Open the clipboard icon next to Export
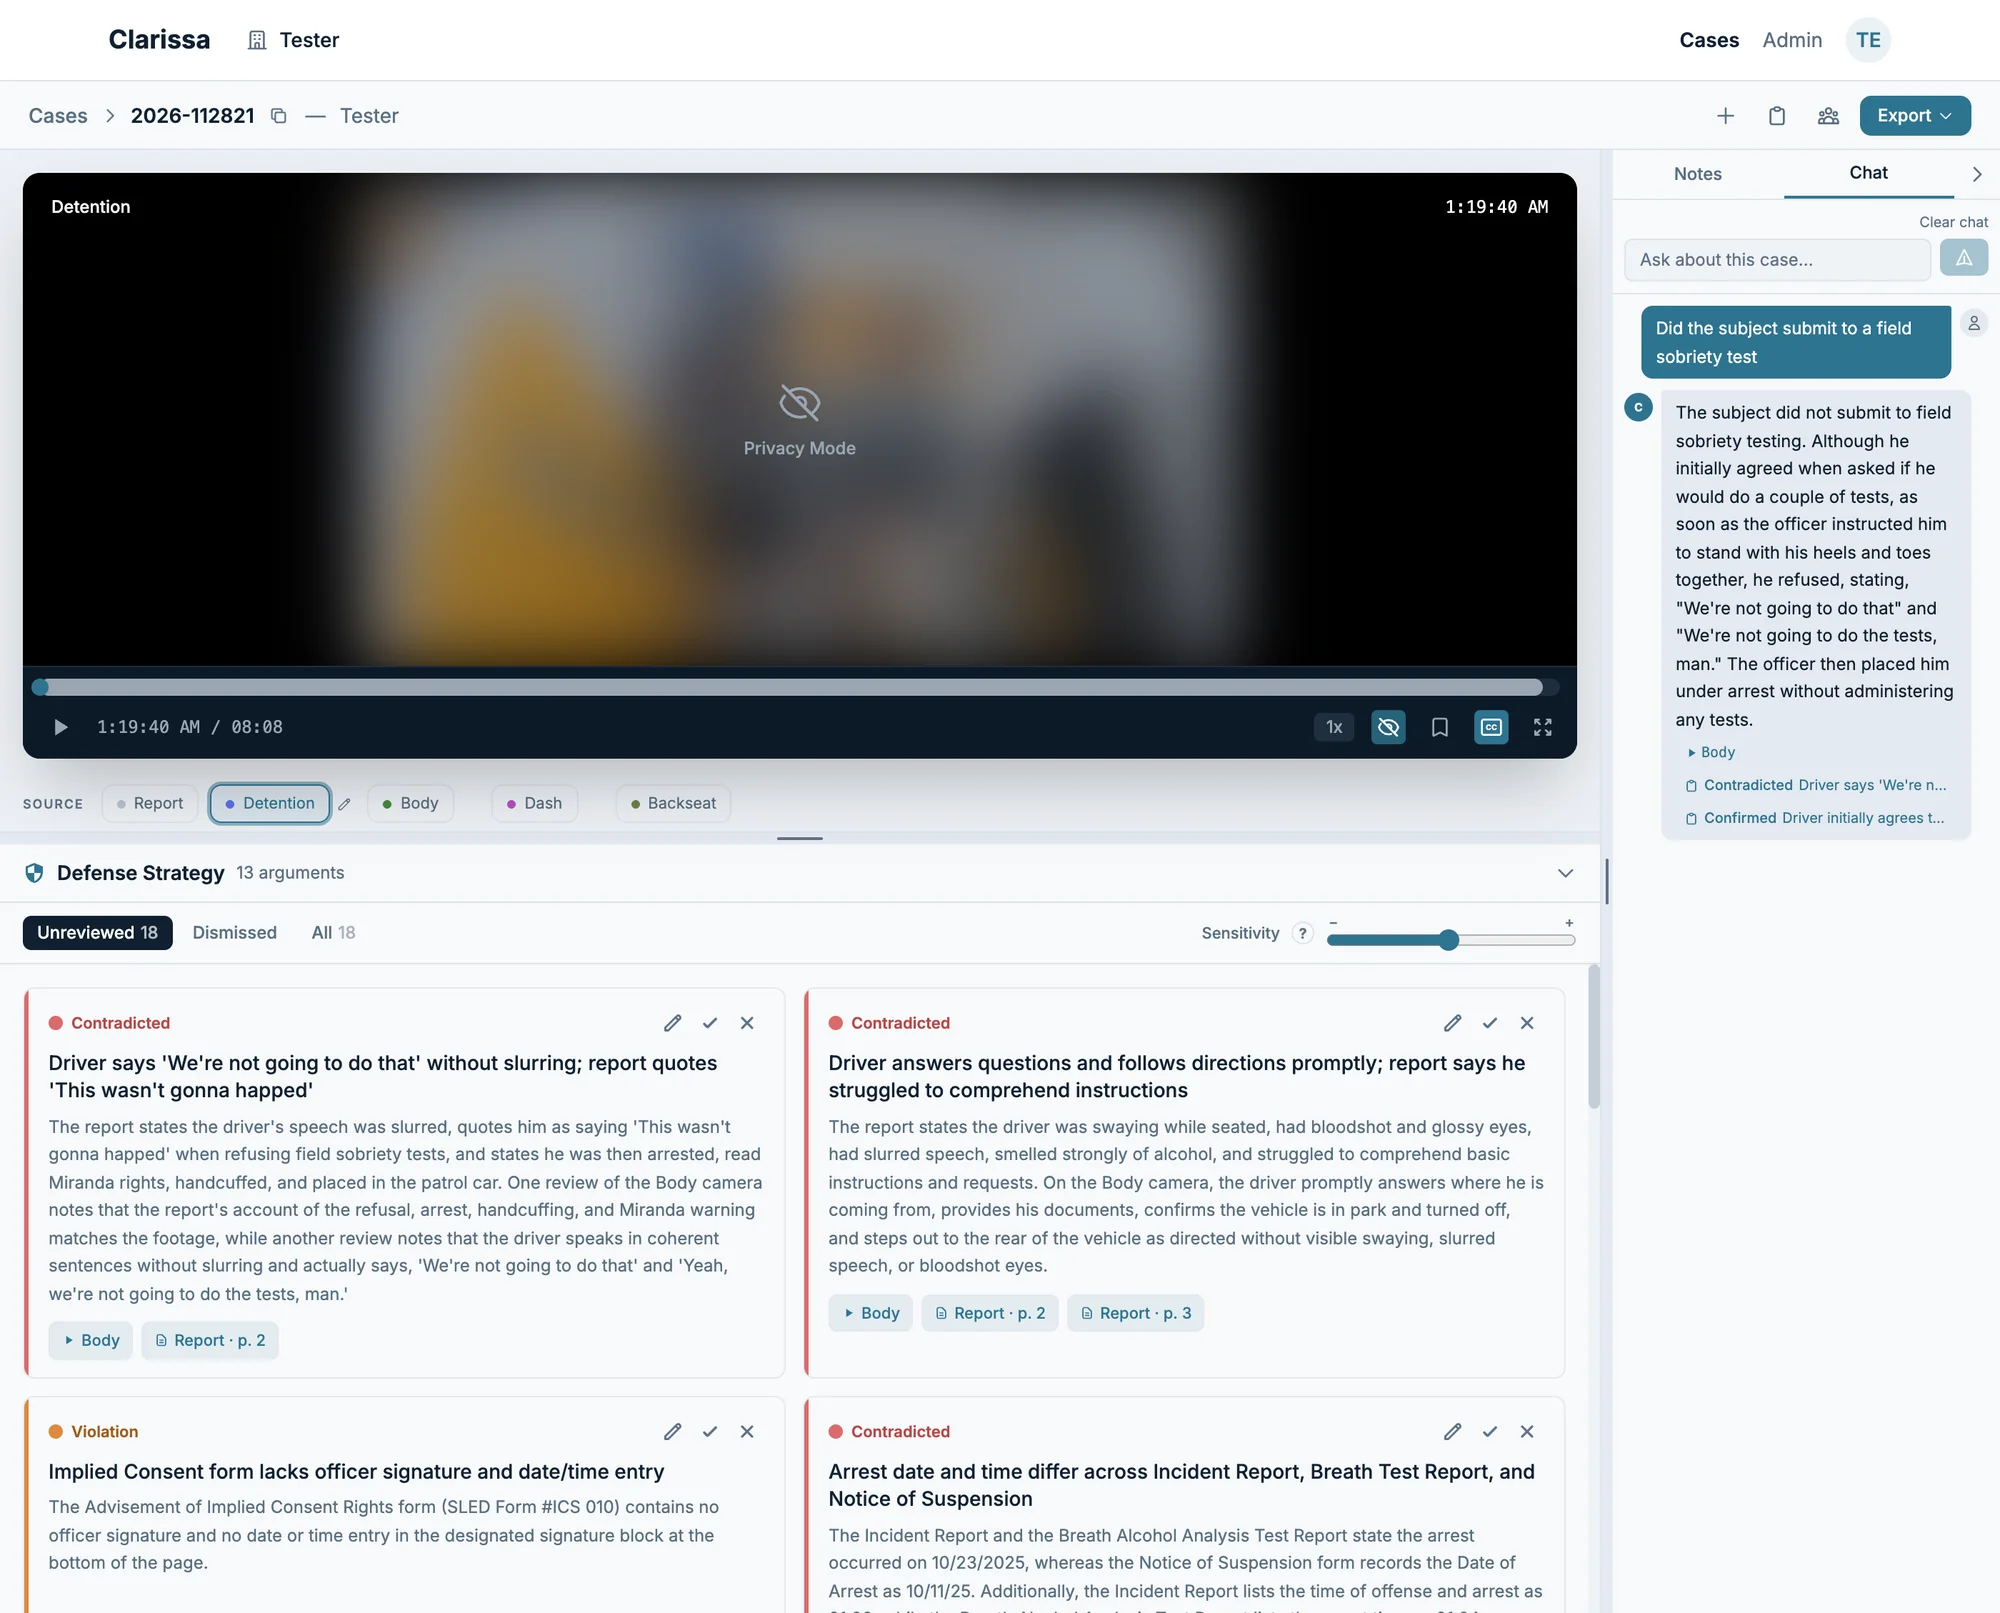 click(x=1777, y=116)
